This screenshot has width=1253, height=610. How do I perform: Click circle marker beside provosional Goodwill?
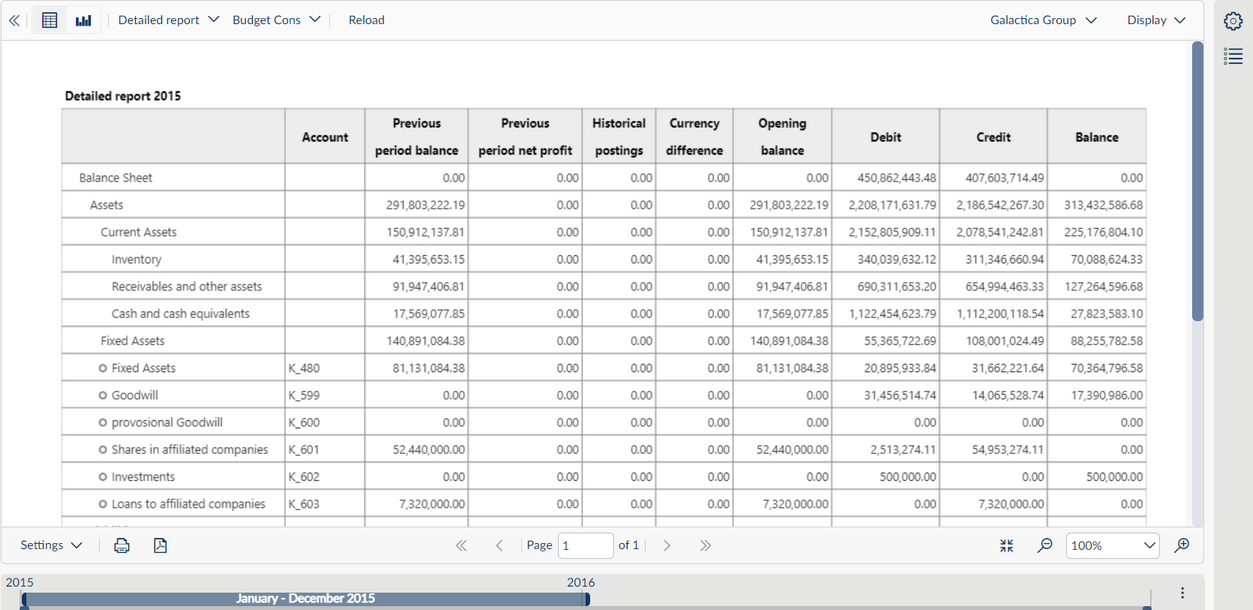[103, 422]
